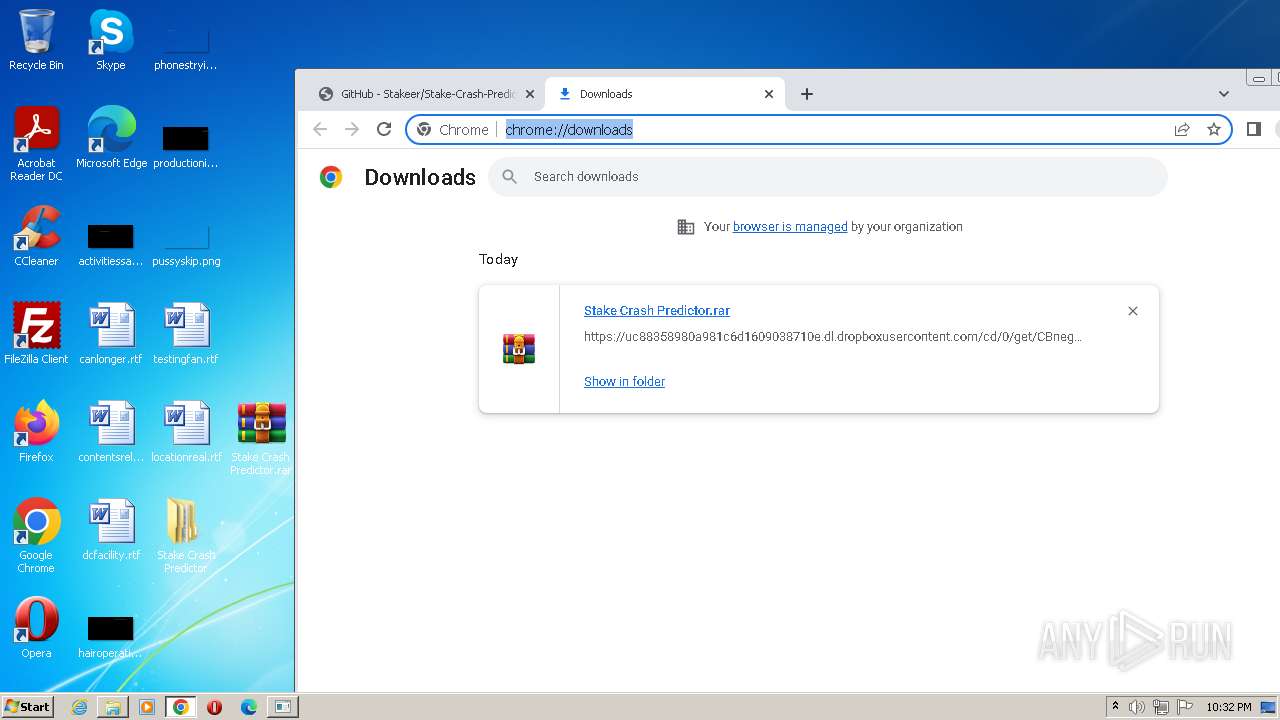Select the testingfan.rtf file

coord(185,334)
